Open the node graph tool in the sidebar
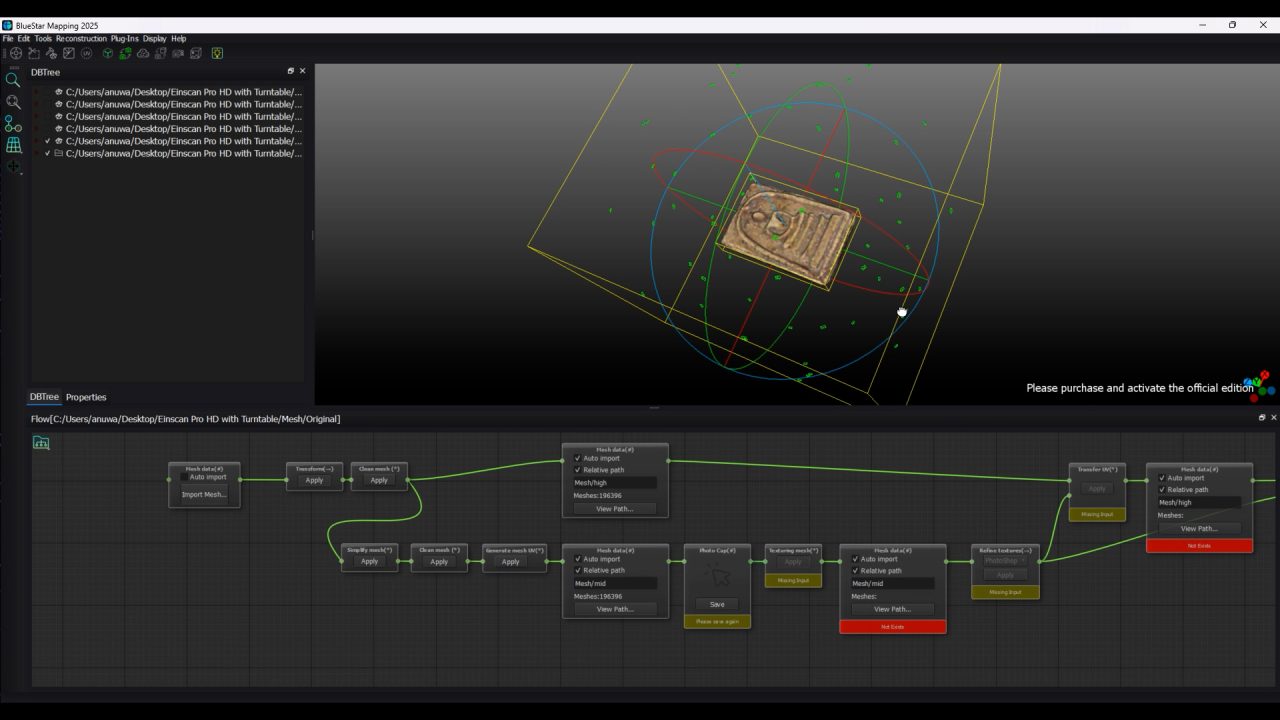1280x720 pixels. click(x=13, y=124)
